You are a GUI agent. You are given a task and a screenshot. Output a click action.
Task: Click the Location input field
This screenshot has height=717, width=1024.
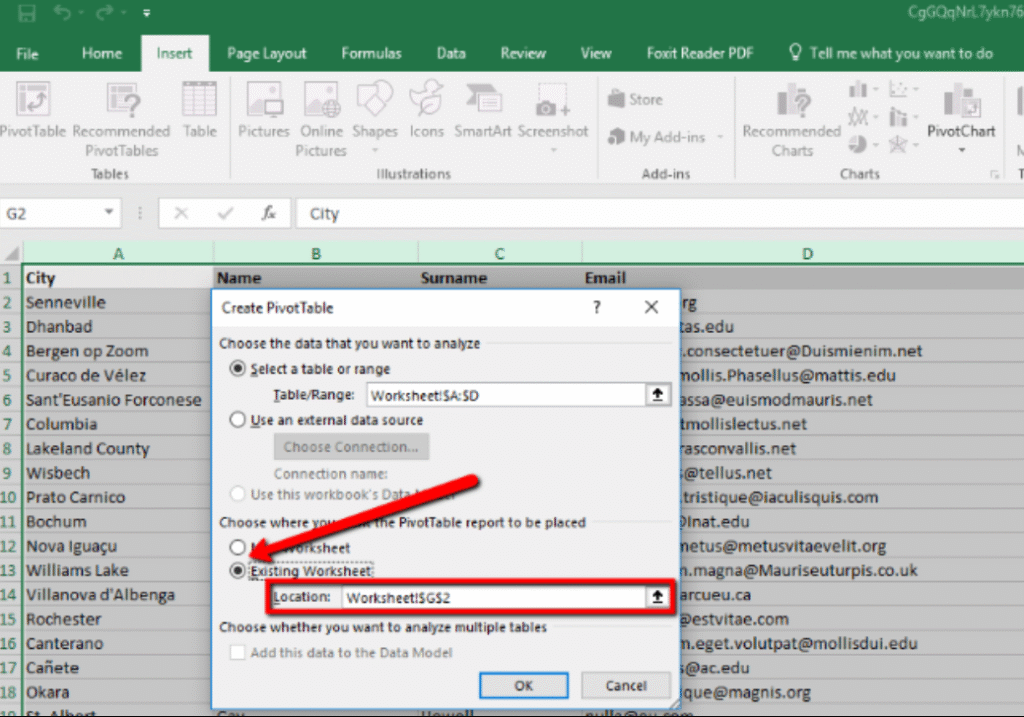coord(494,597)
